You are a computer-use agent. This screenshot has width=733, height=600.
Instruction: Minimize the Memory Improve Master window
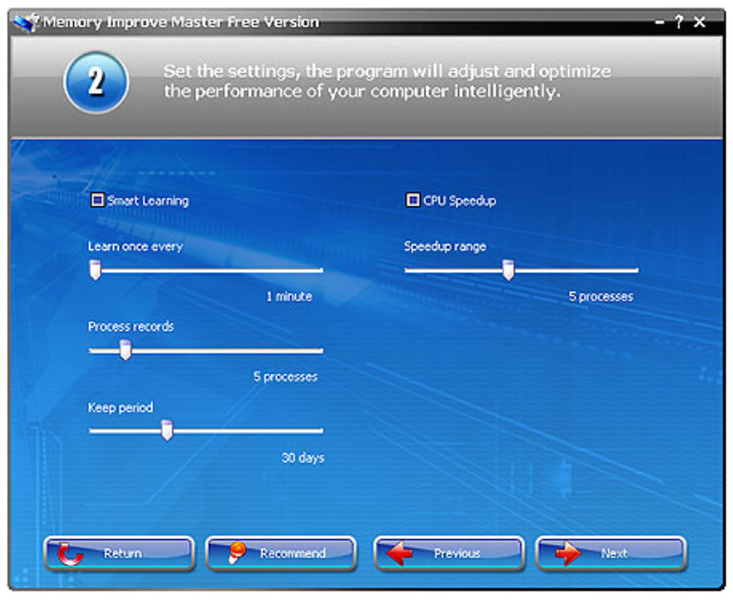[x=660, y=22]
